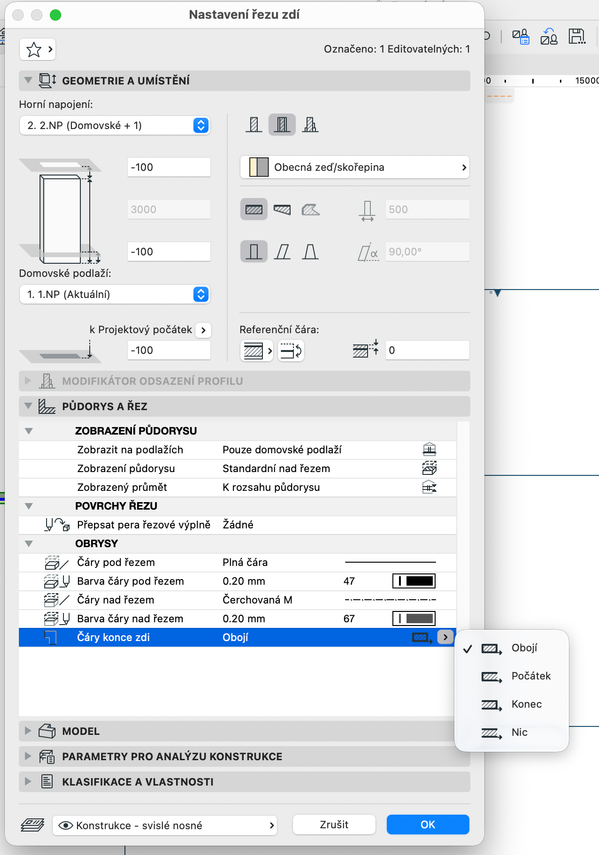Flip wall on reference line icon
Viewport: 599px width, 855px height.
point(291,351)
